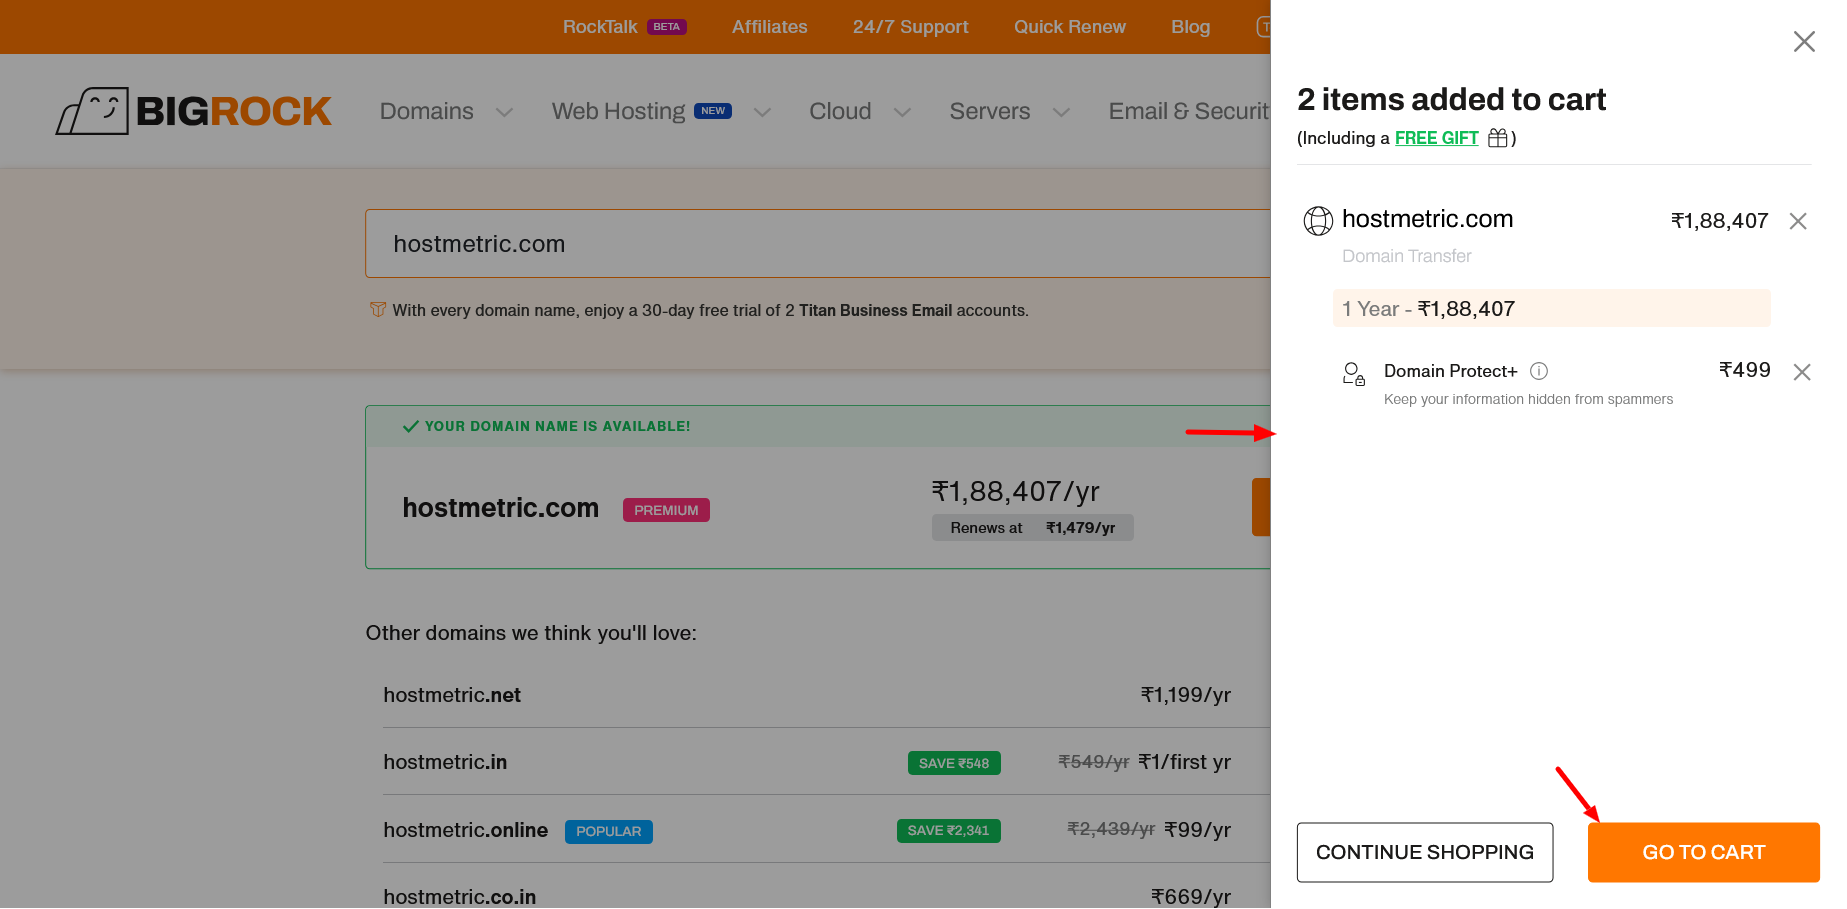Click the globe icon beside hostmetric.com
Screen dimensions: 1847x909
1318,220
